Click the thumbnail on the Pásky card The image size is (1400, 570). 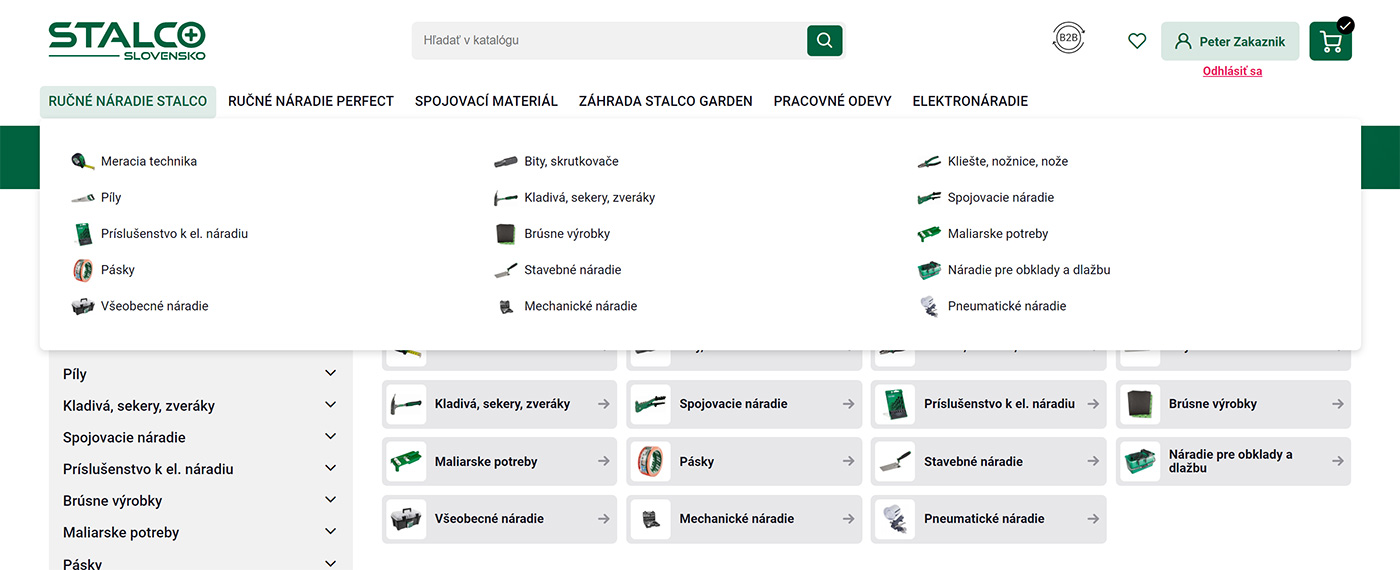point(651,462)
